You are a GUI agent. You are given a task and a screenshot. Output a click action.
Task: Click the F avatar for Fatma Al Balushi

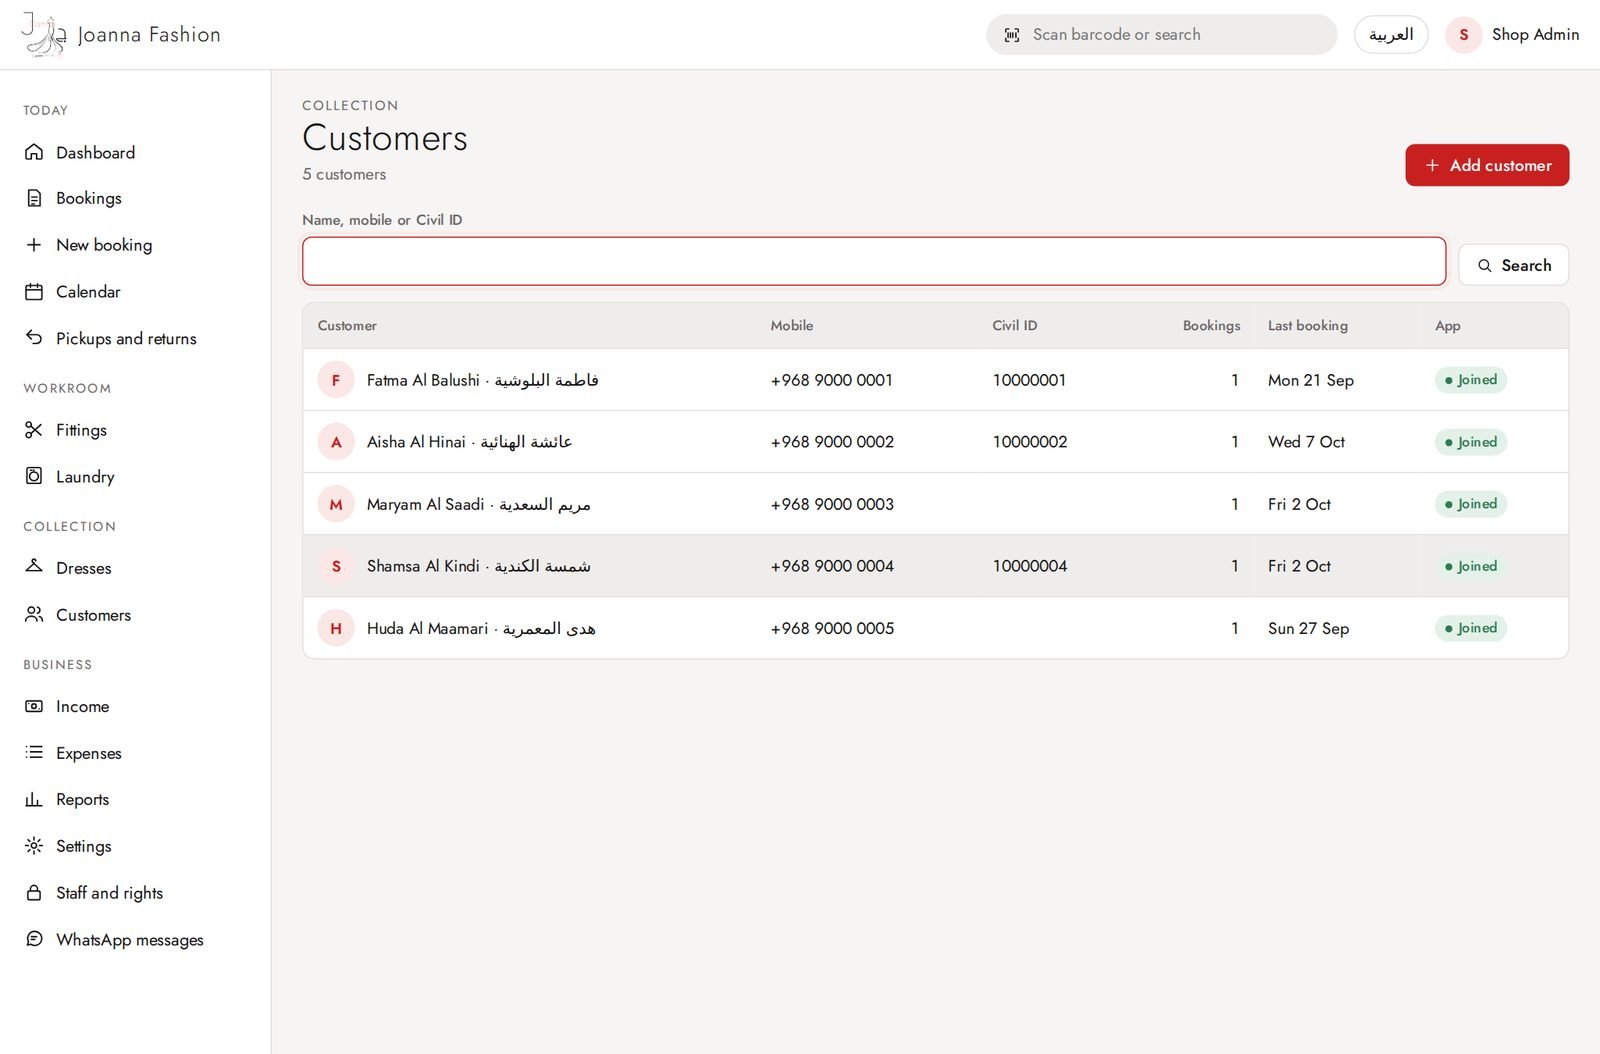336,380
